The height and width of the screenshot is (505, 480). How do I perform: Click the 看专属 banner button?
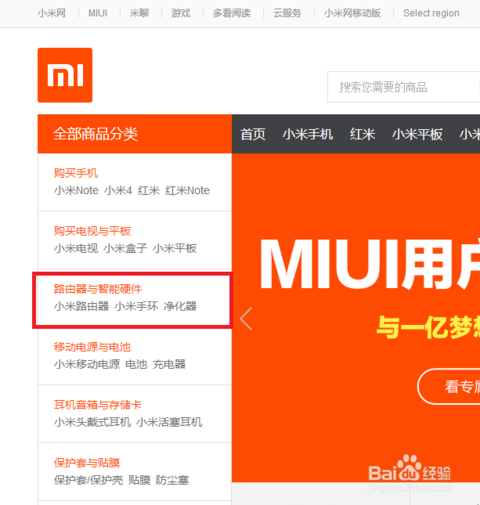point(449,386)
